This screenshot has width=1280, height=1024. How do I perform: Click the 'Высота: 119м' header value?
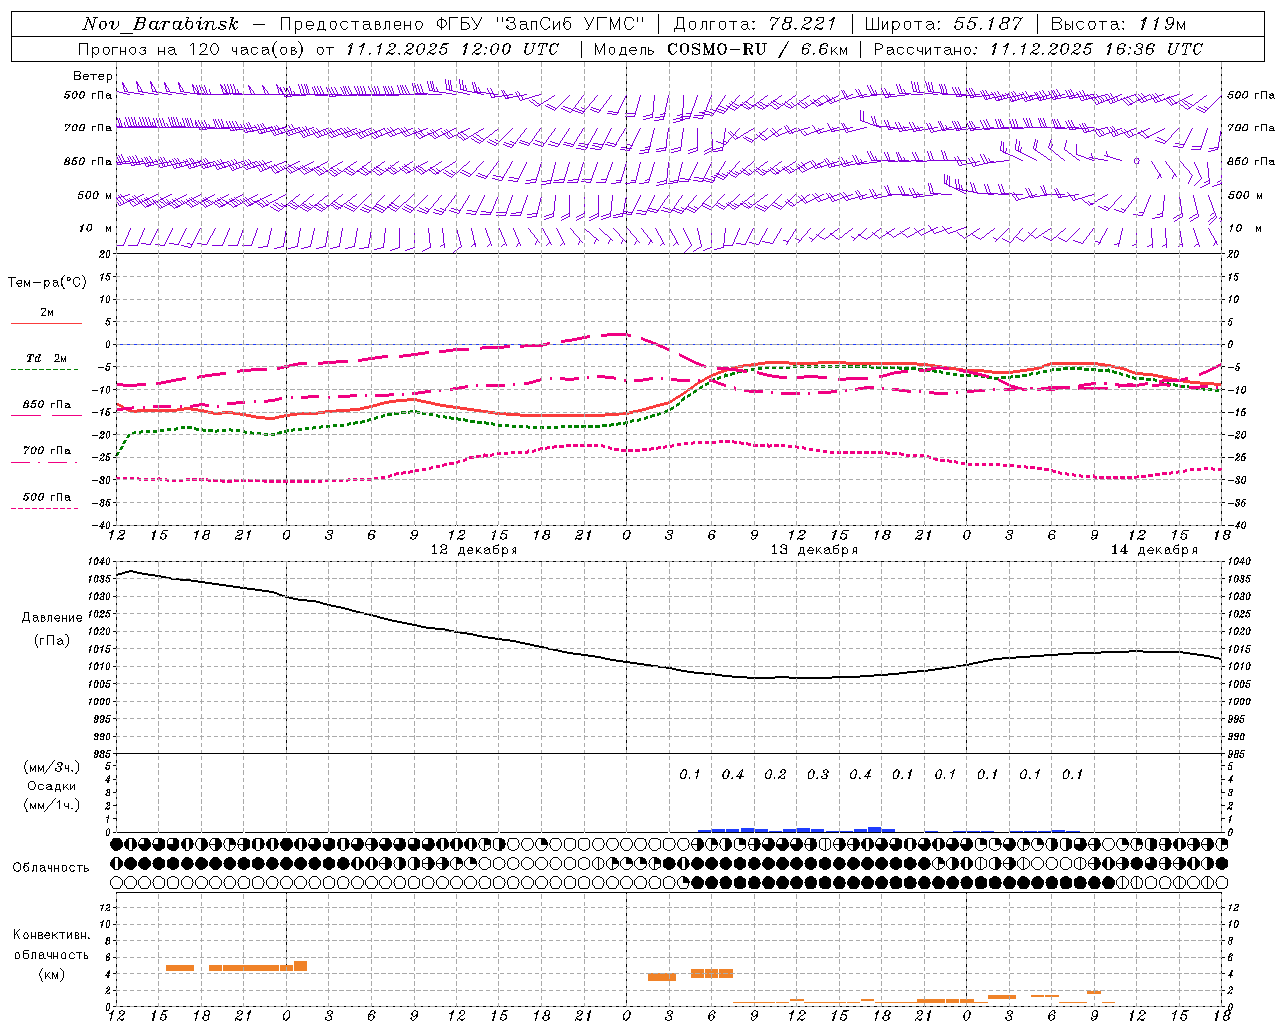pos(1118,24)
